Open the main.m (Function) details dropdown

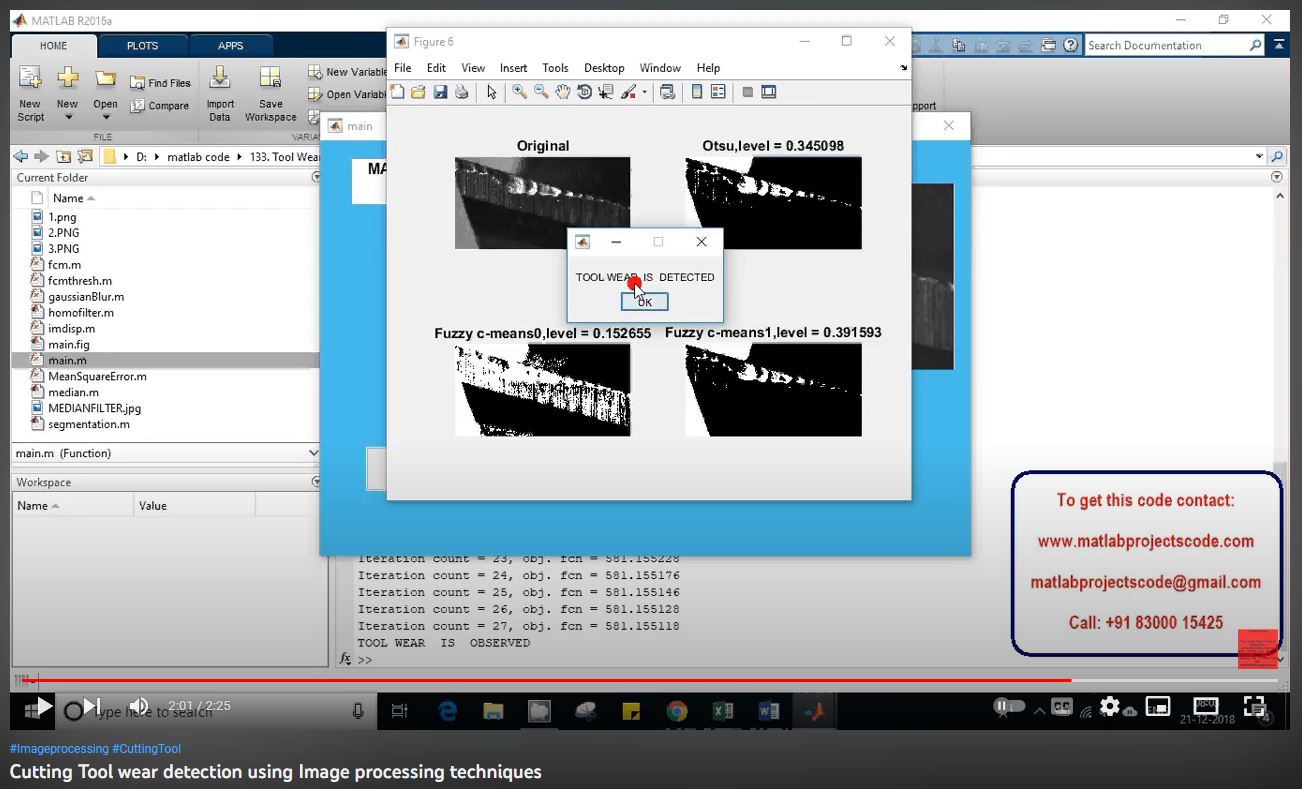[x=312, y=453]
